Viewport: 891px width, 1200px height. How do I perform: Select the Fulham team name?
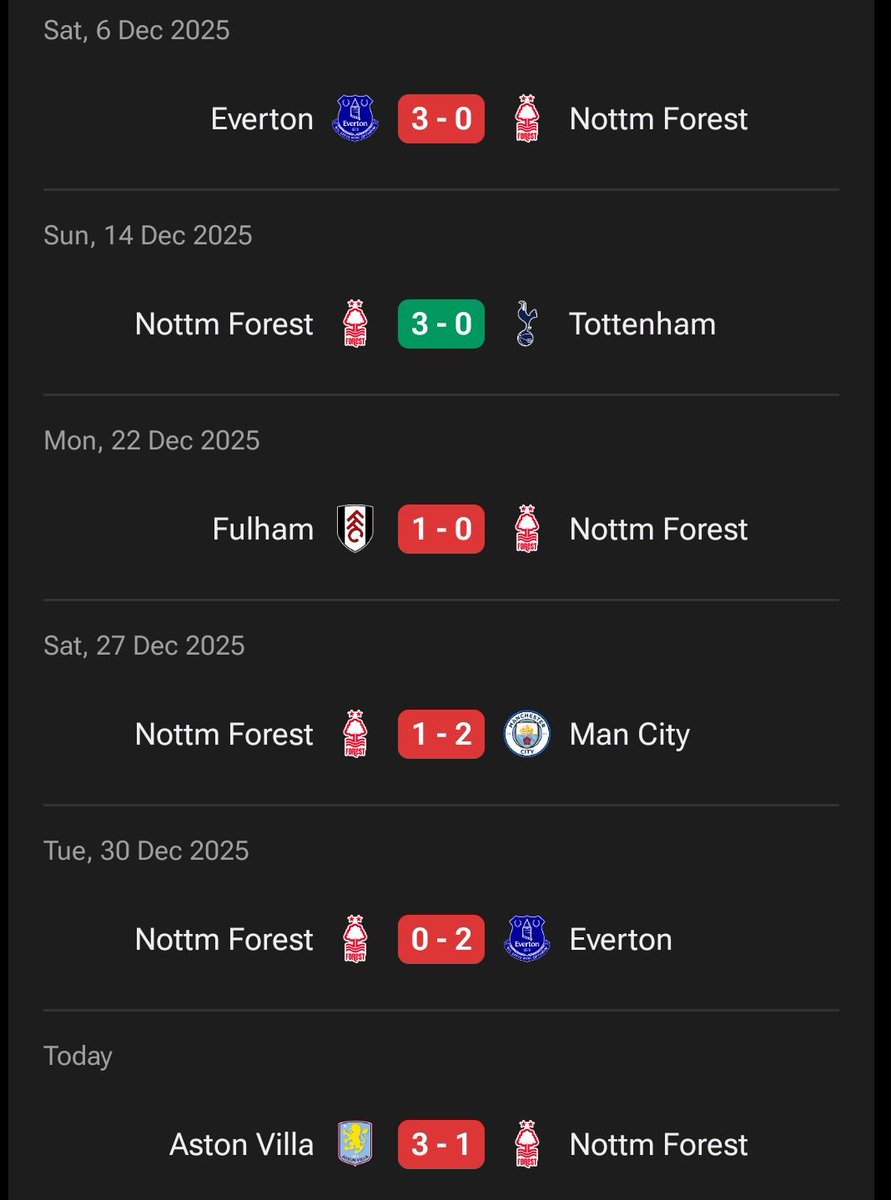263,529
